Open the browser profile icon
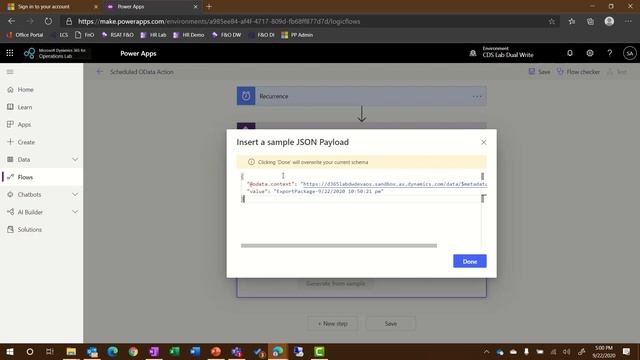Screen dimensions: 640x360 (609, 21)
